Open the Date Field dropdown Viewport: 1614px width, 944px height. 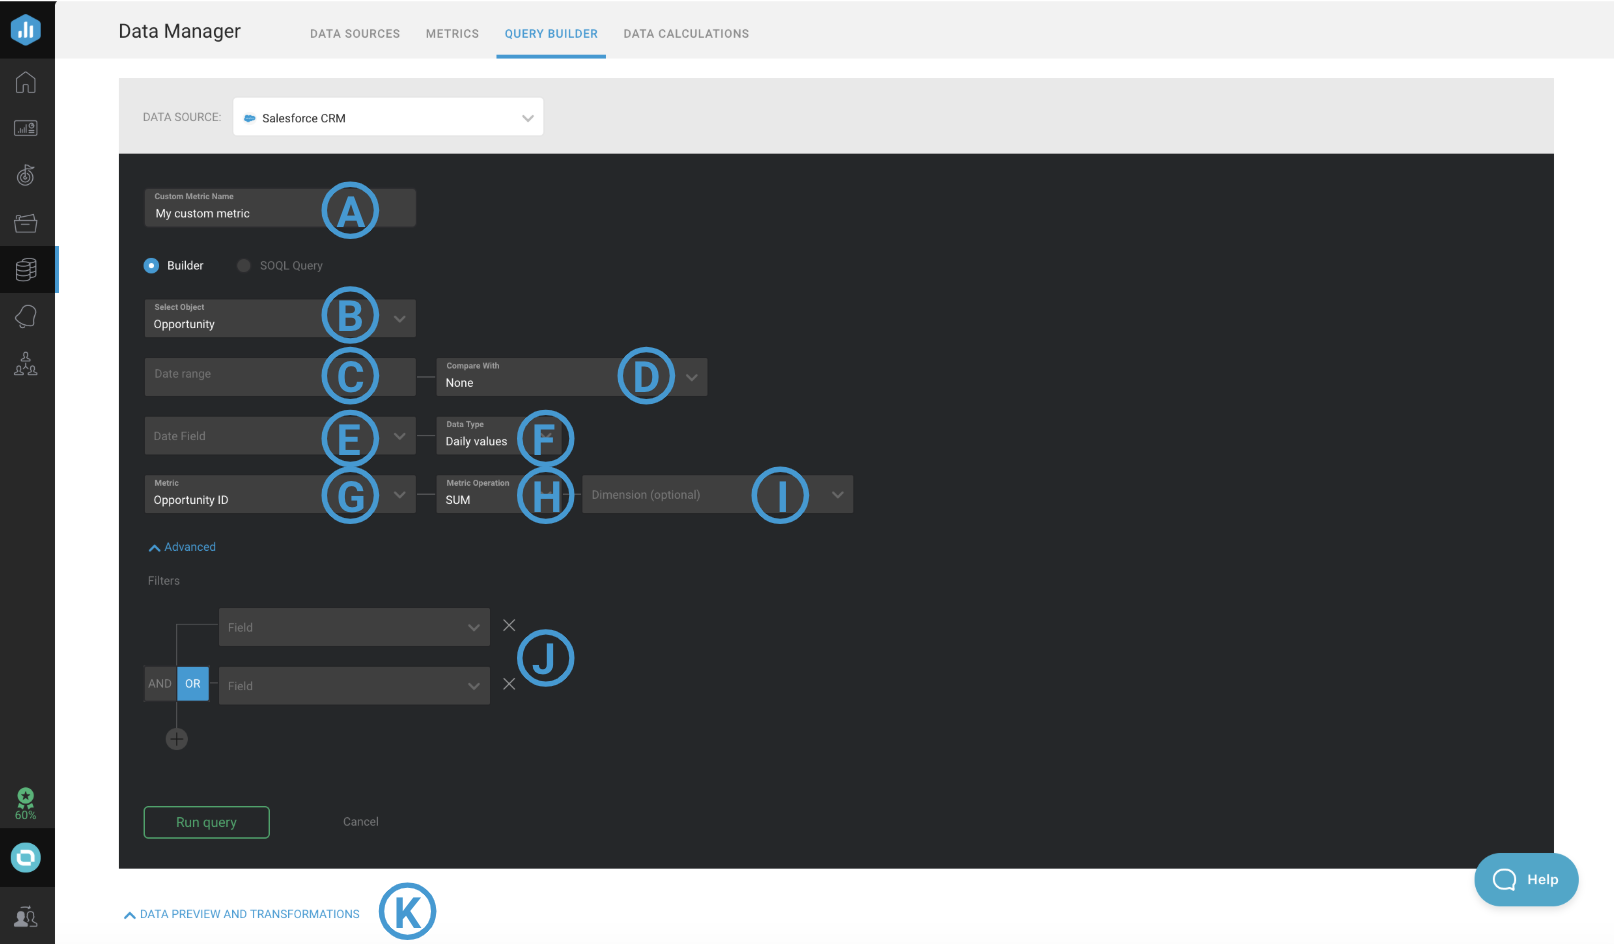point(280,435)
